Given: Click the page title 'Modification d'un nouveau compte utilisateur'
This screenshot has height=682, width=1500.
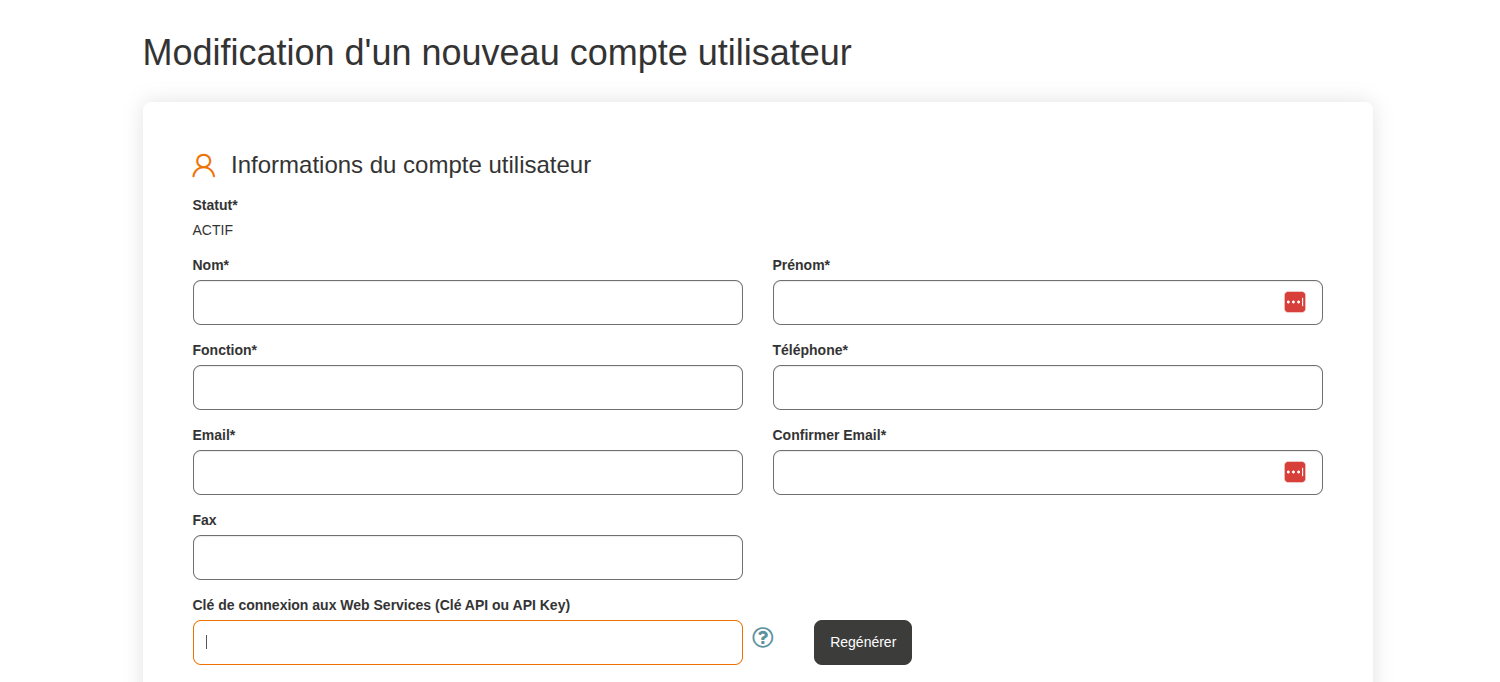Looking at the screenshot, I should [497, 52].
